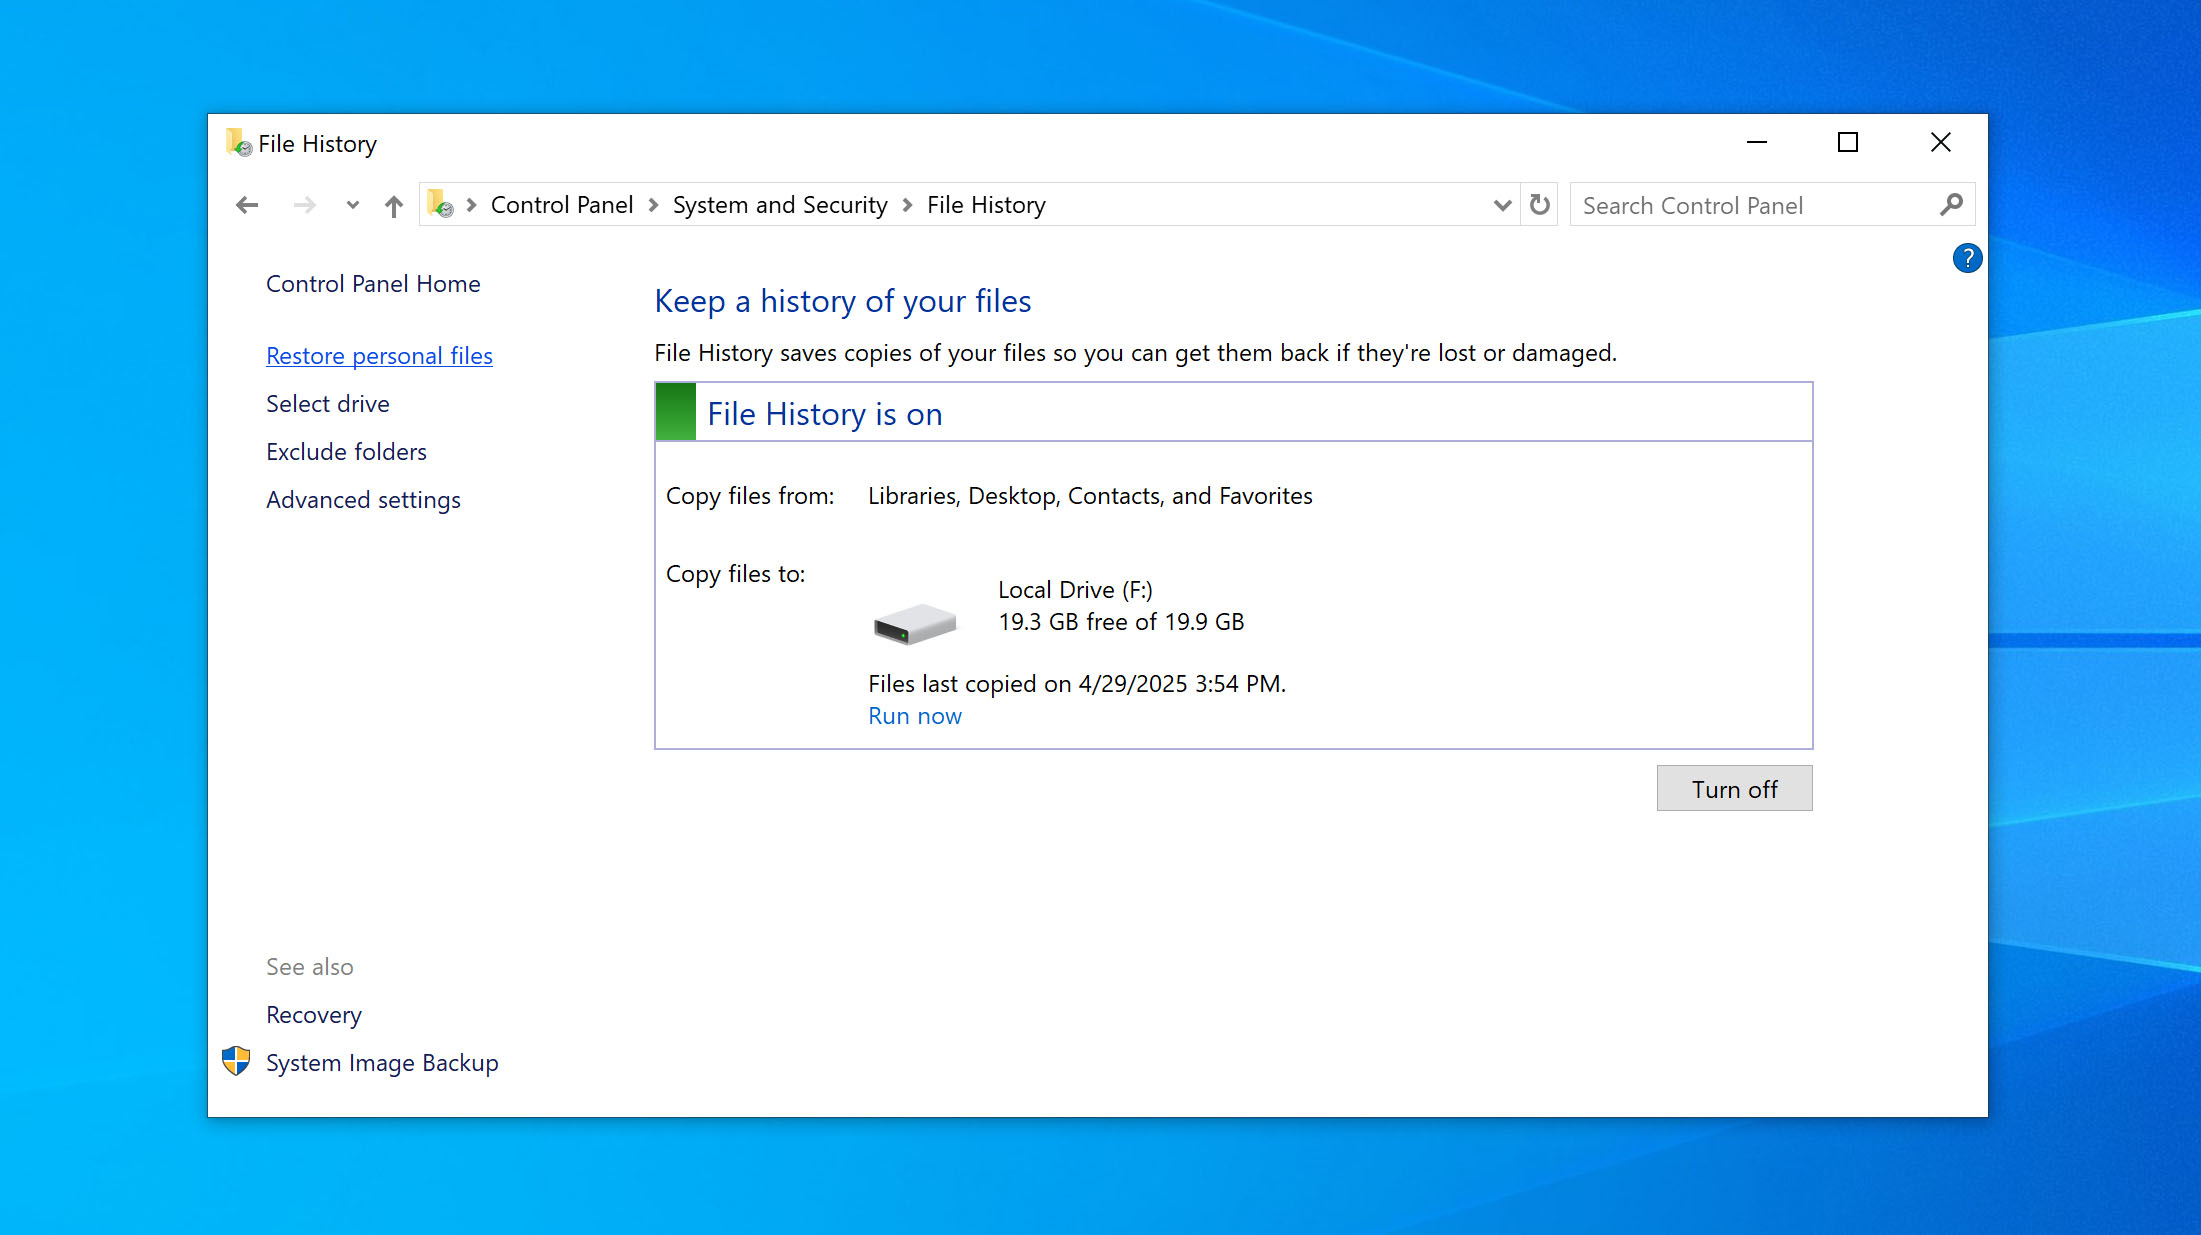Click the File History title bar icon
The height and width of the screenshot is (1235, 2201).
(238, 143)
